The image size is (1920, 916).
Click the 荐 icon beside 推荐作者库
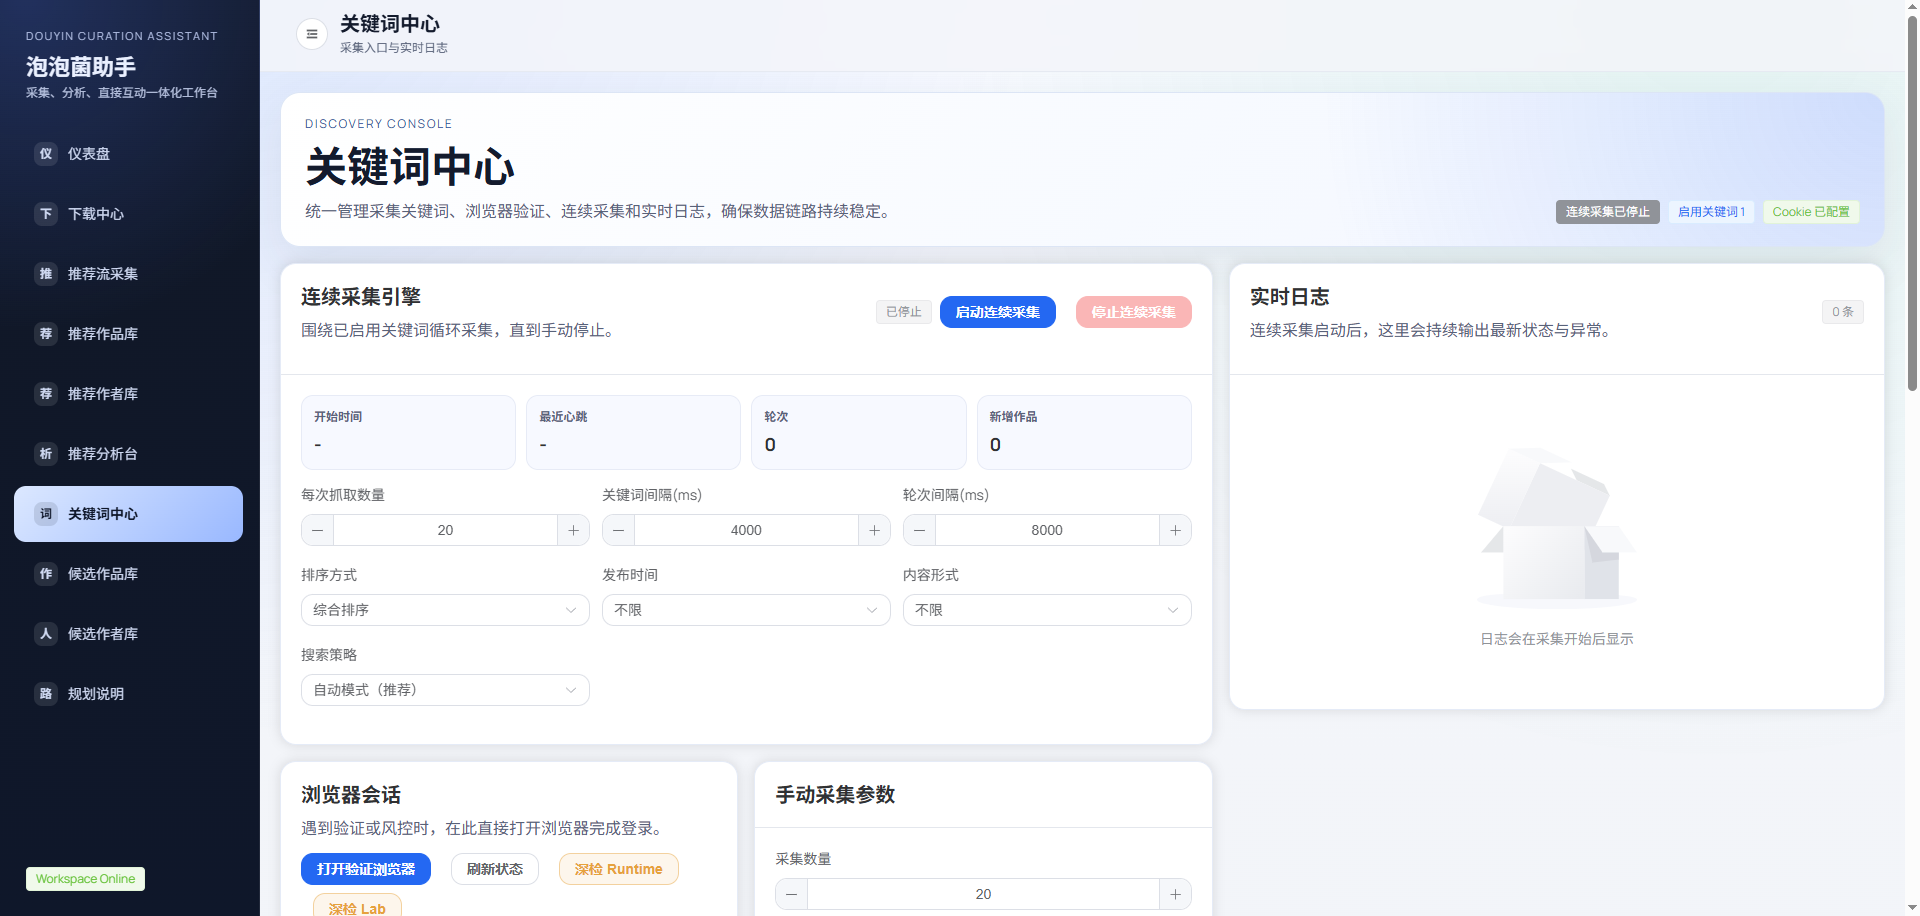click(x=46, y=394)
